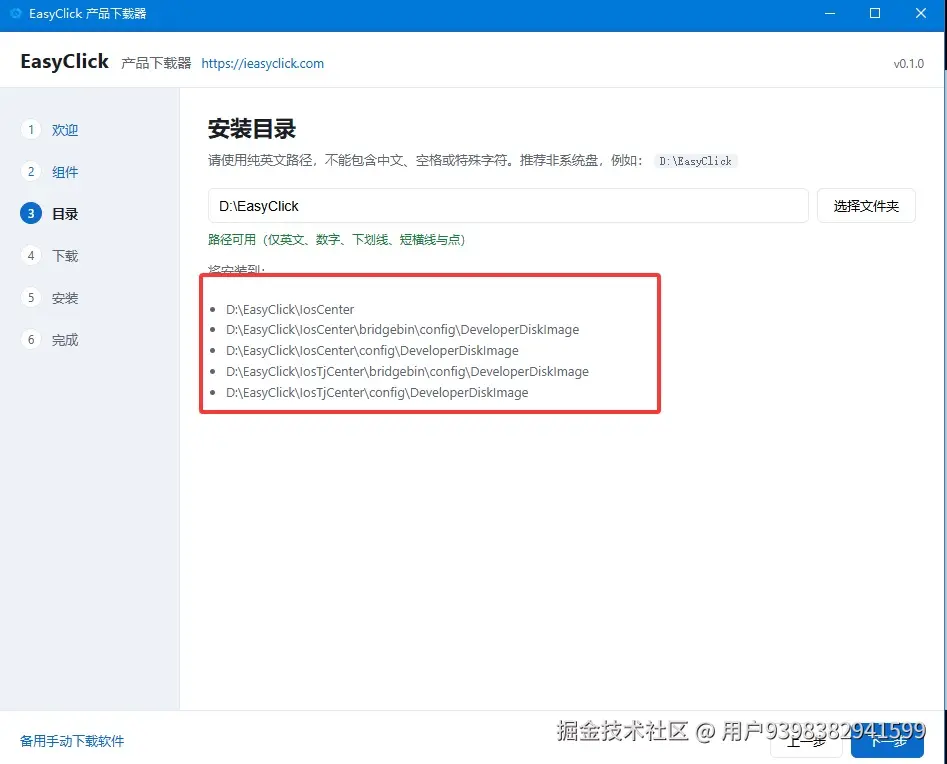947x764 pixels.
Task: Click the 选择文件夹 button
Action: [x=866, y=206]
